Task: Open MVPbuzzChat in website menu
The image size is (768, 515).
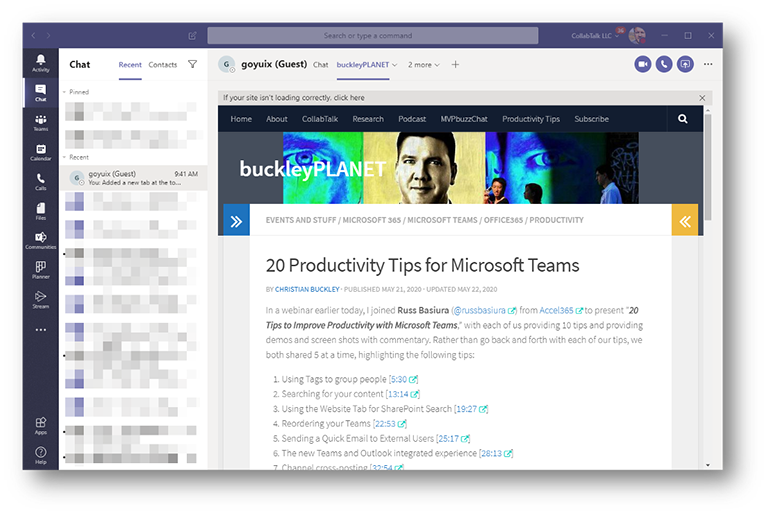Action: pos(464,119)
